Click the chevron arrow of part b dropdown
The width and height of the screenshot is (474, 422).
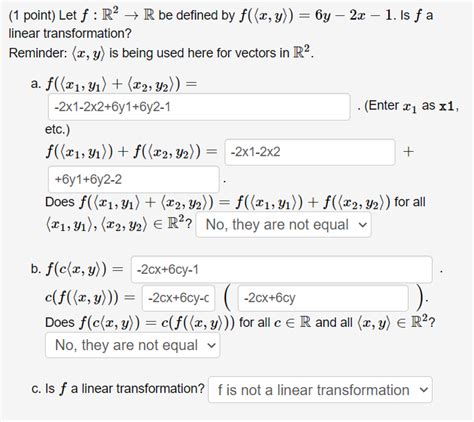point(211,345)
